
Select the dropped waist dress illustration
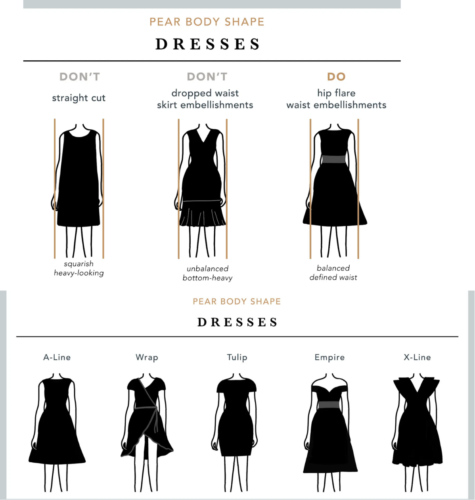pos(202,189)
